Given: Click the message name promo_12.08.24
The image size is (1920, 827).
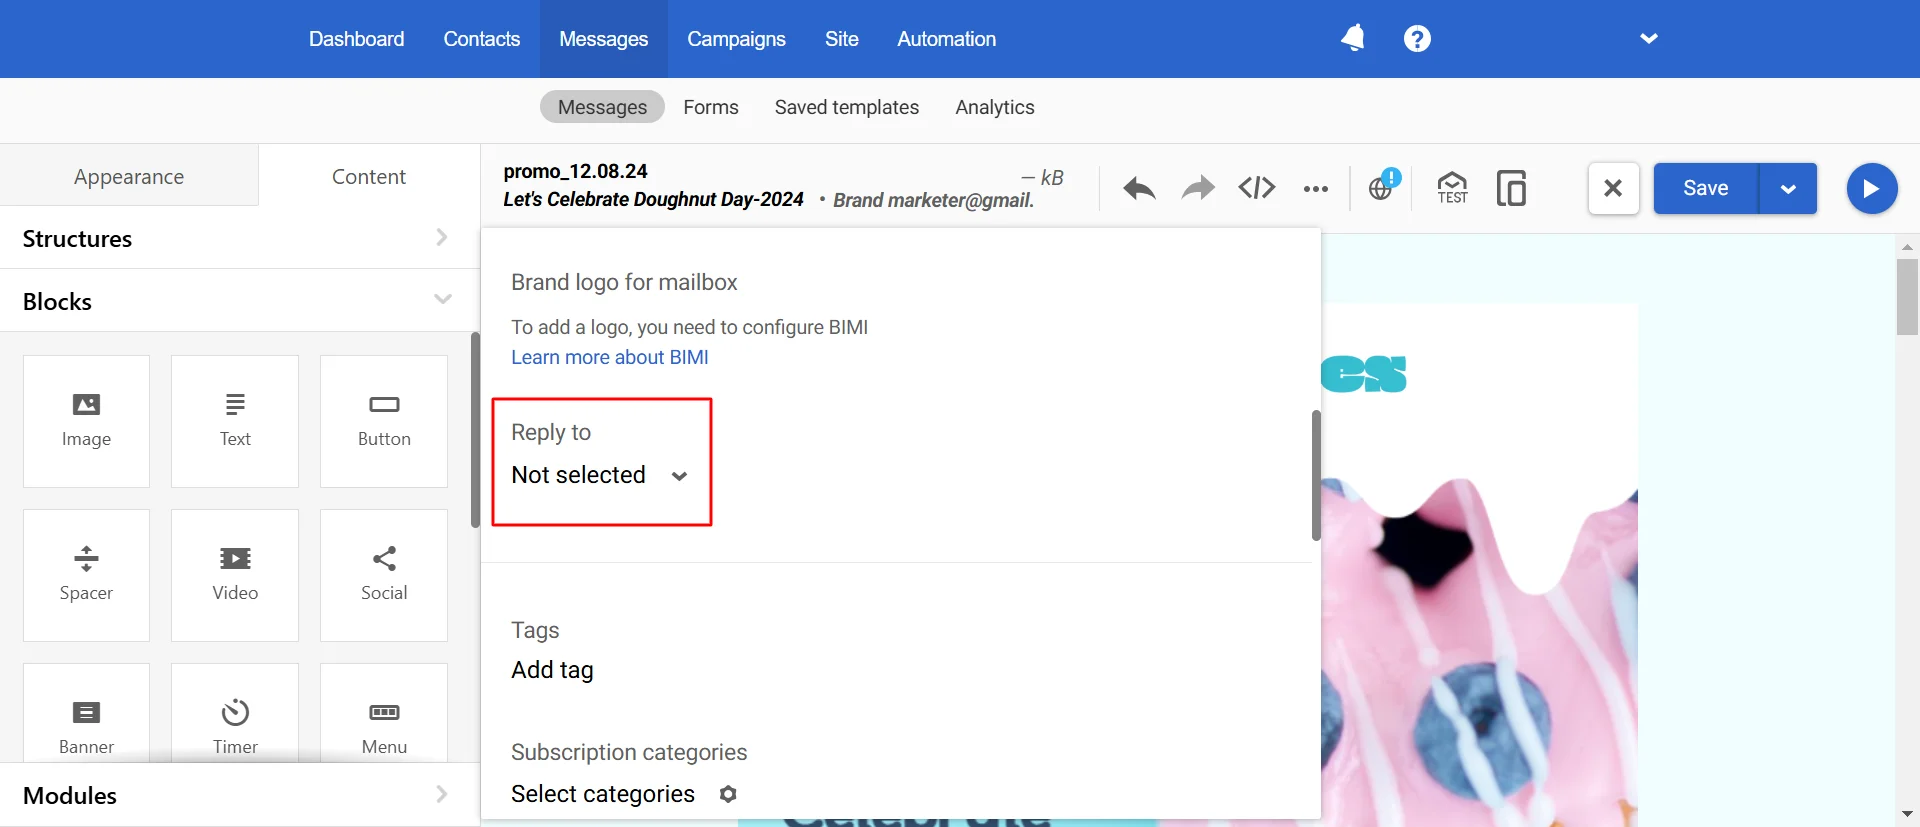Looking at the screenshot, I should [575, 171].
